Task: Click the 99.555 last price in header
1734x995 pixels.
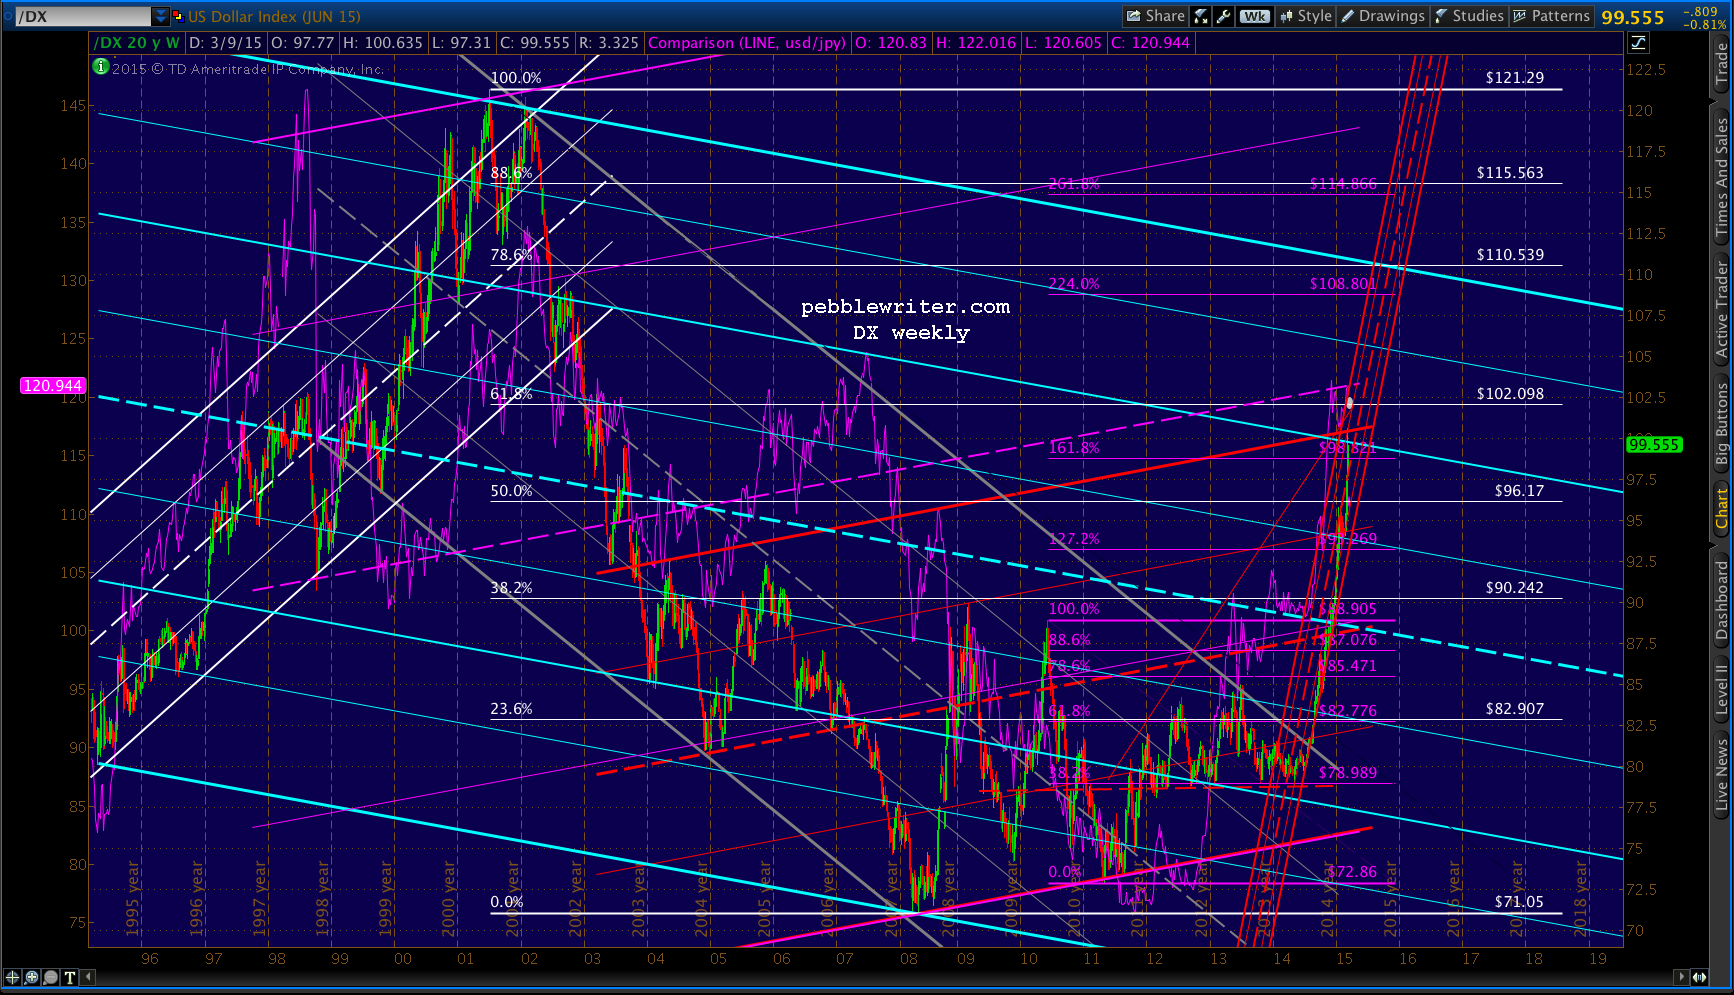Action: (x=1633, y=17)
